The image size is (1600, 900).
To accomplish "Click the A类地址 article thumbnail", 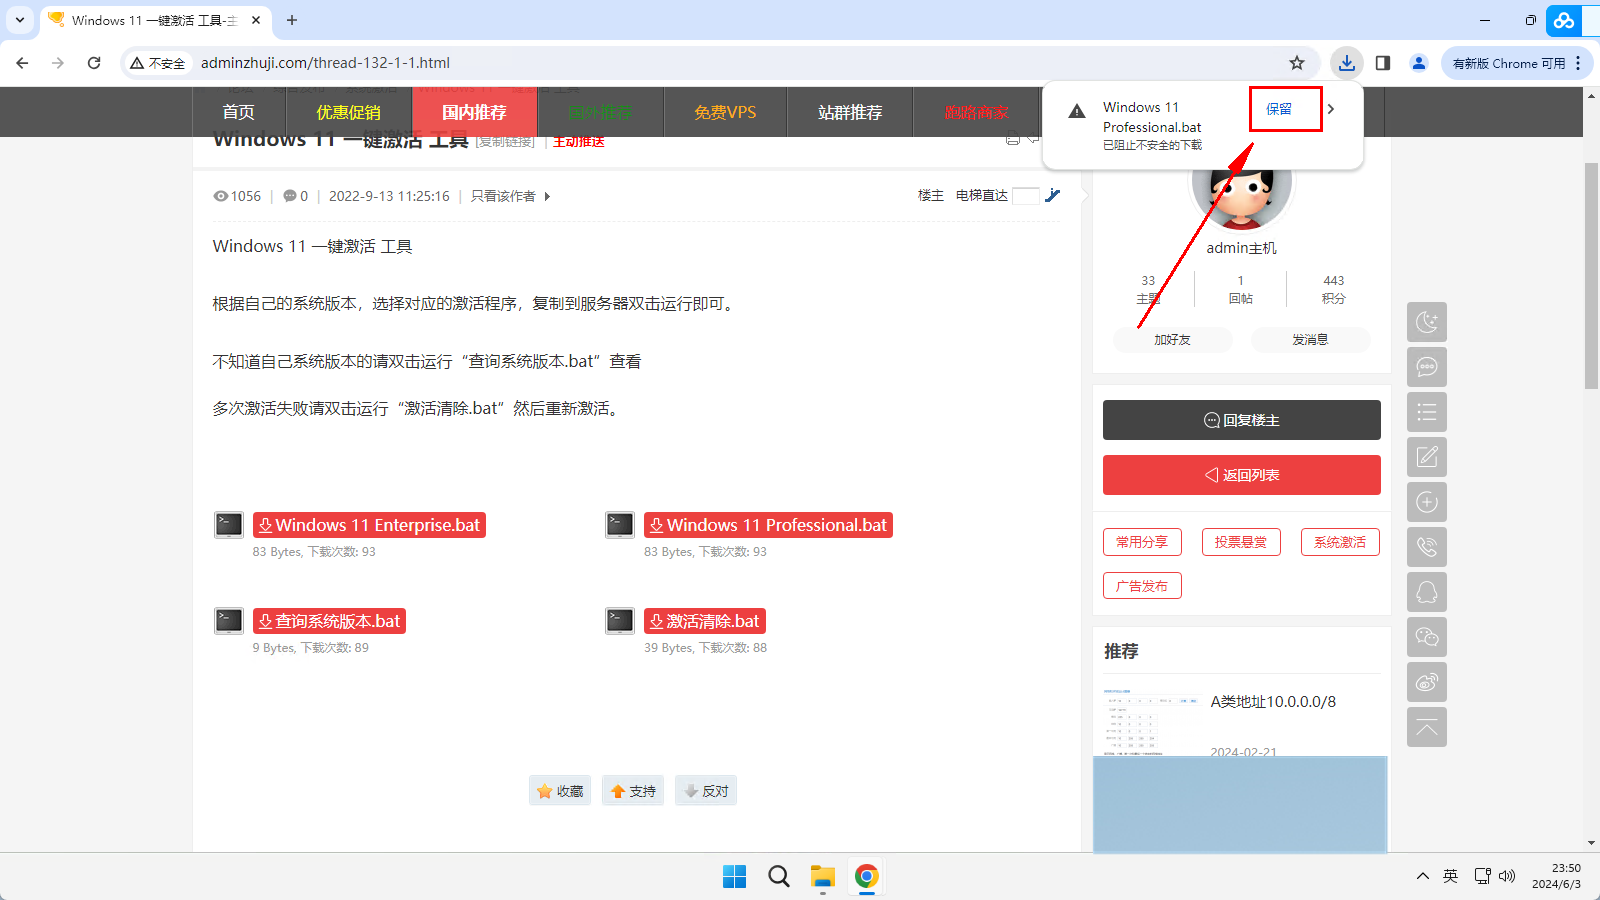I will coord(1150,722).
